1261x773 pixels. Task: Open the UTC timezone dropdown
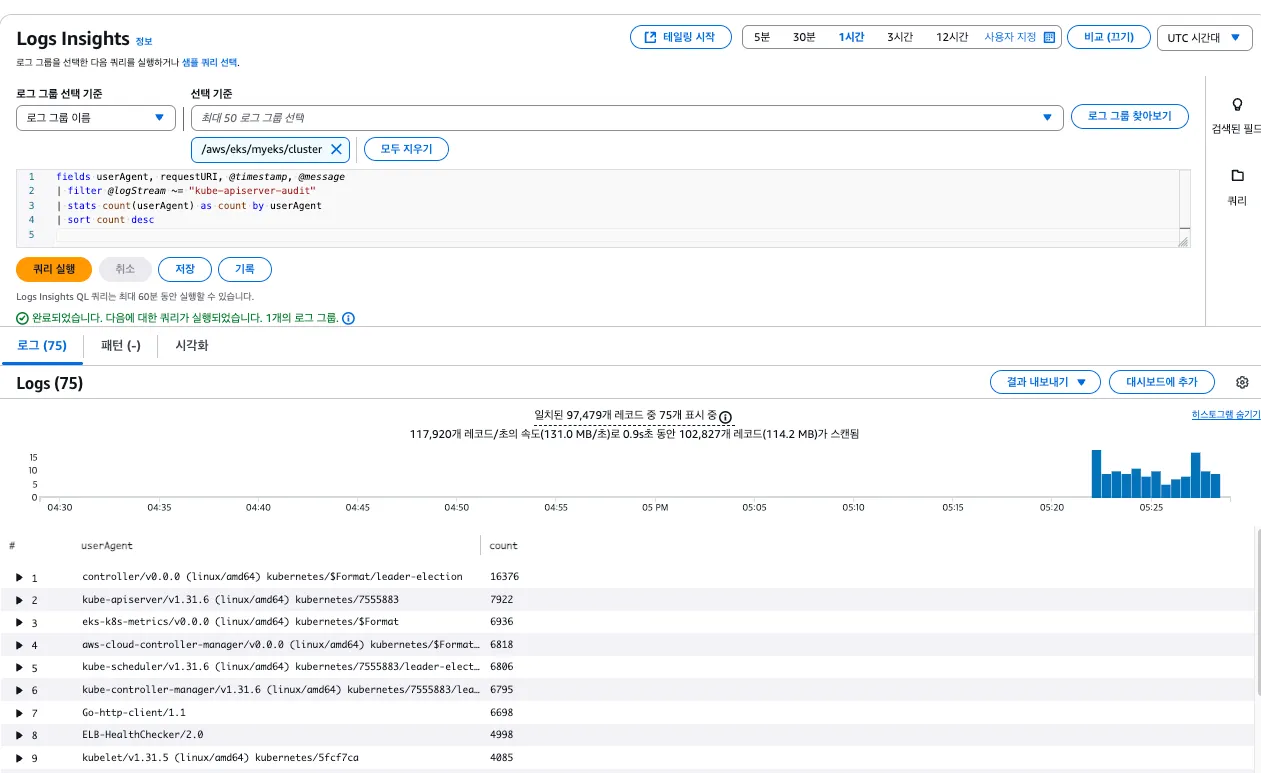pyautogui.click(x=1204, y=37)
